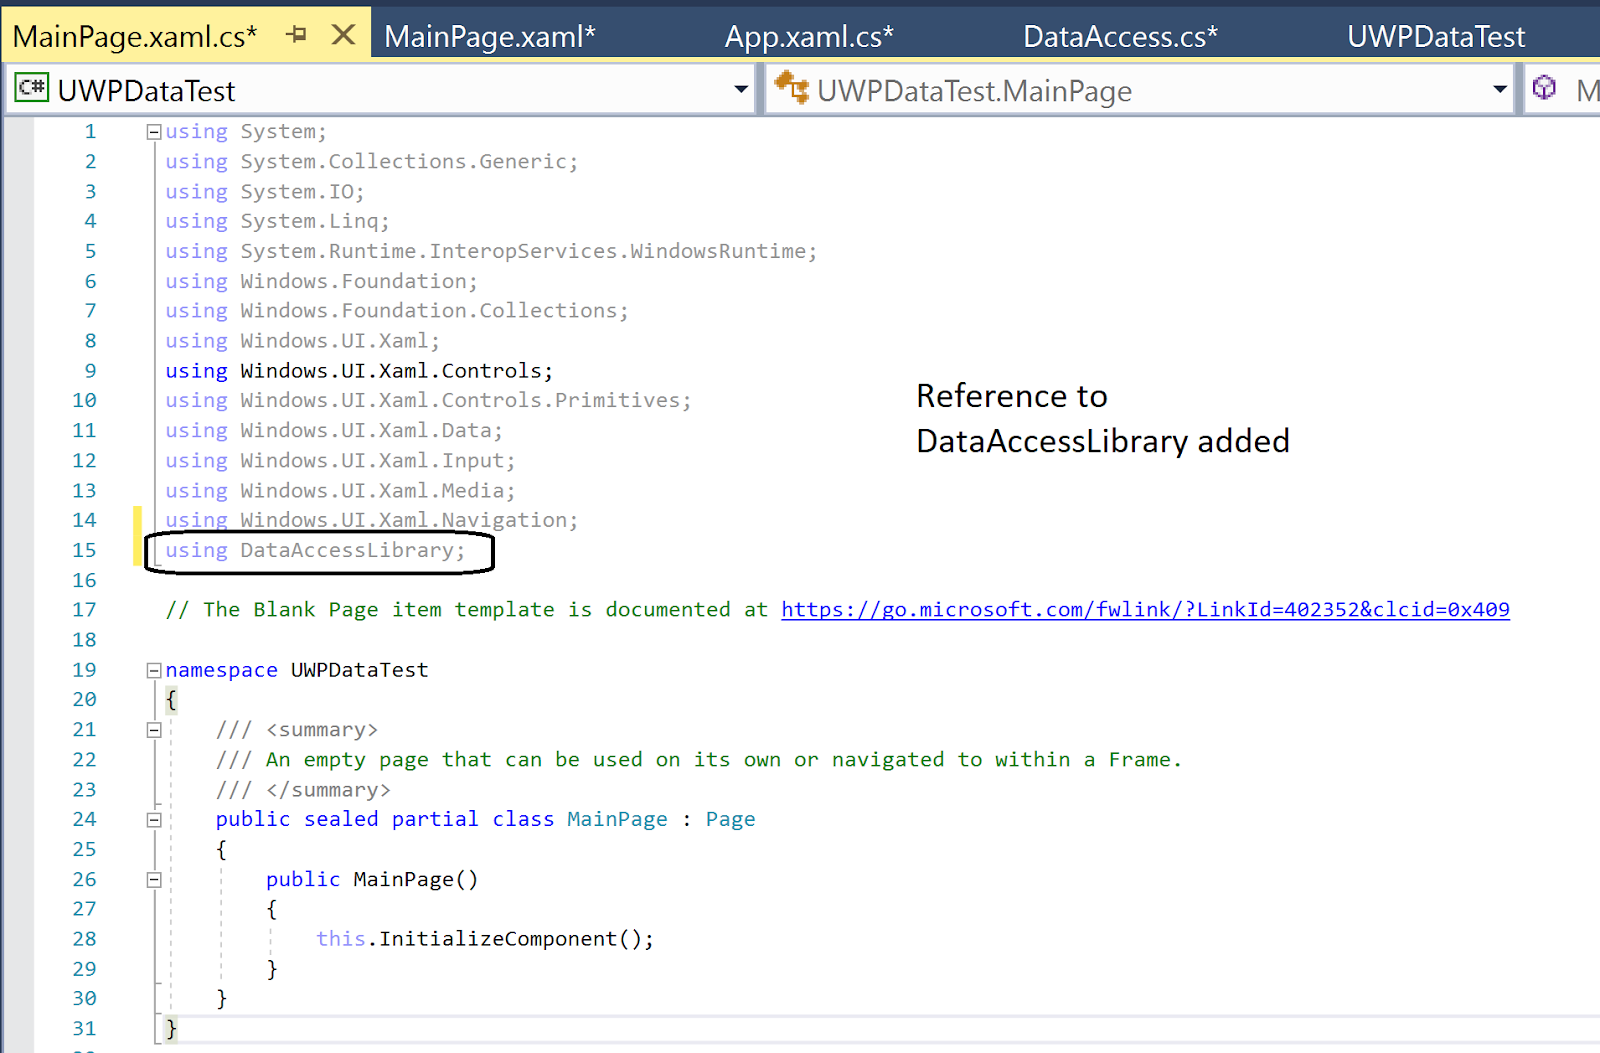Collapse the MainPage constructor body
Screen dimensions: 1600x1053
point(152,879)
